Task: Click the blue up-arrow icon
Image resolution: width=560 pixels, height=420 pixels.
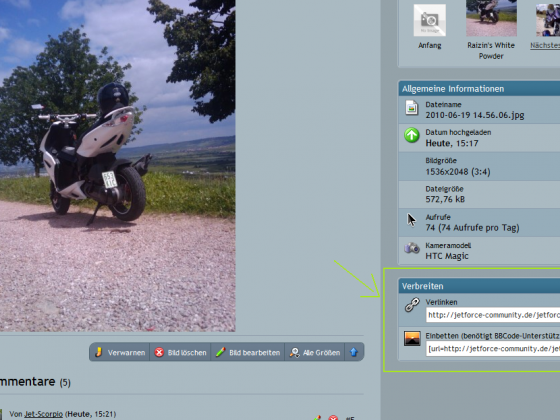Action: [354, 352]
